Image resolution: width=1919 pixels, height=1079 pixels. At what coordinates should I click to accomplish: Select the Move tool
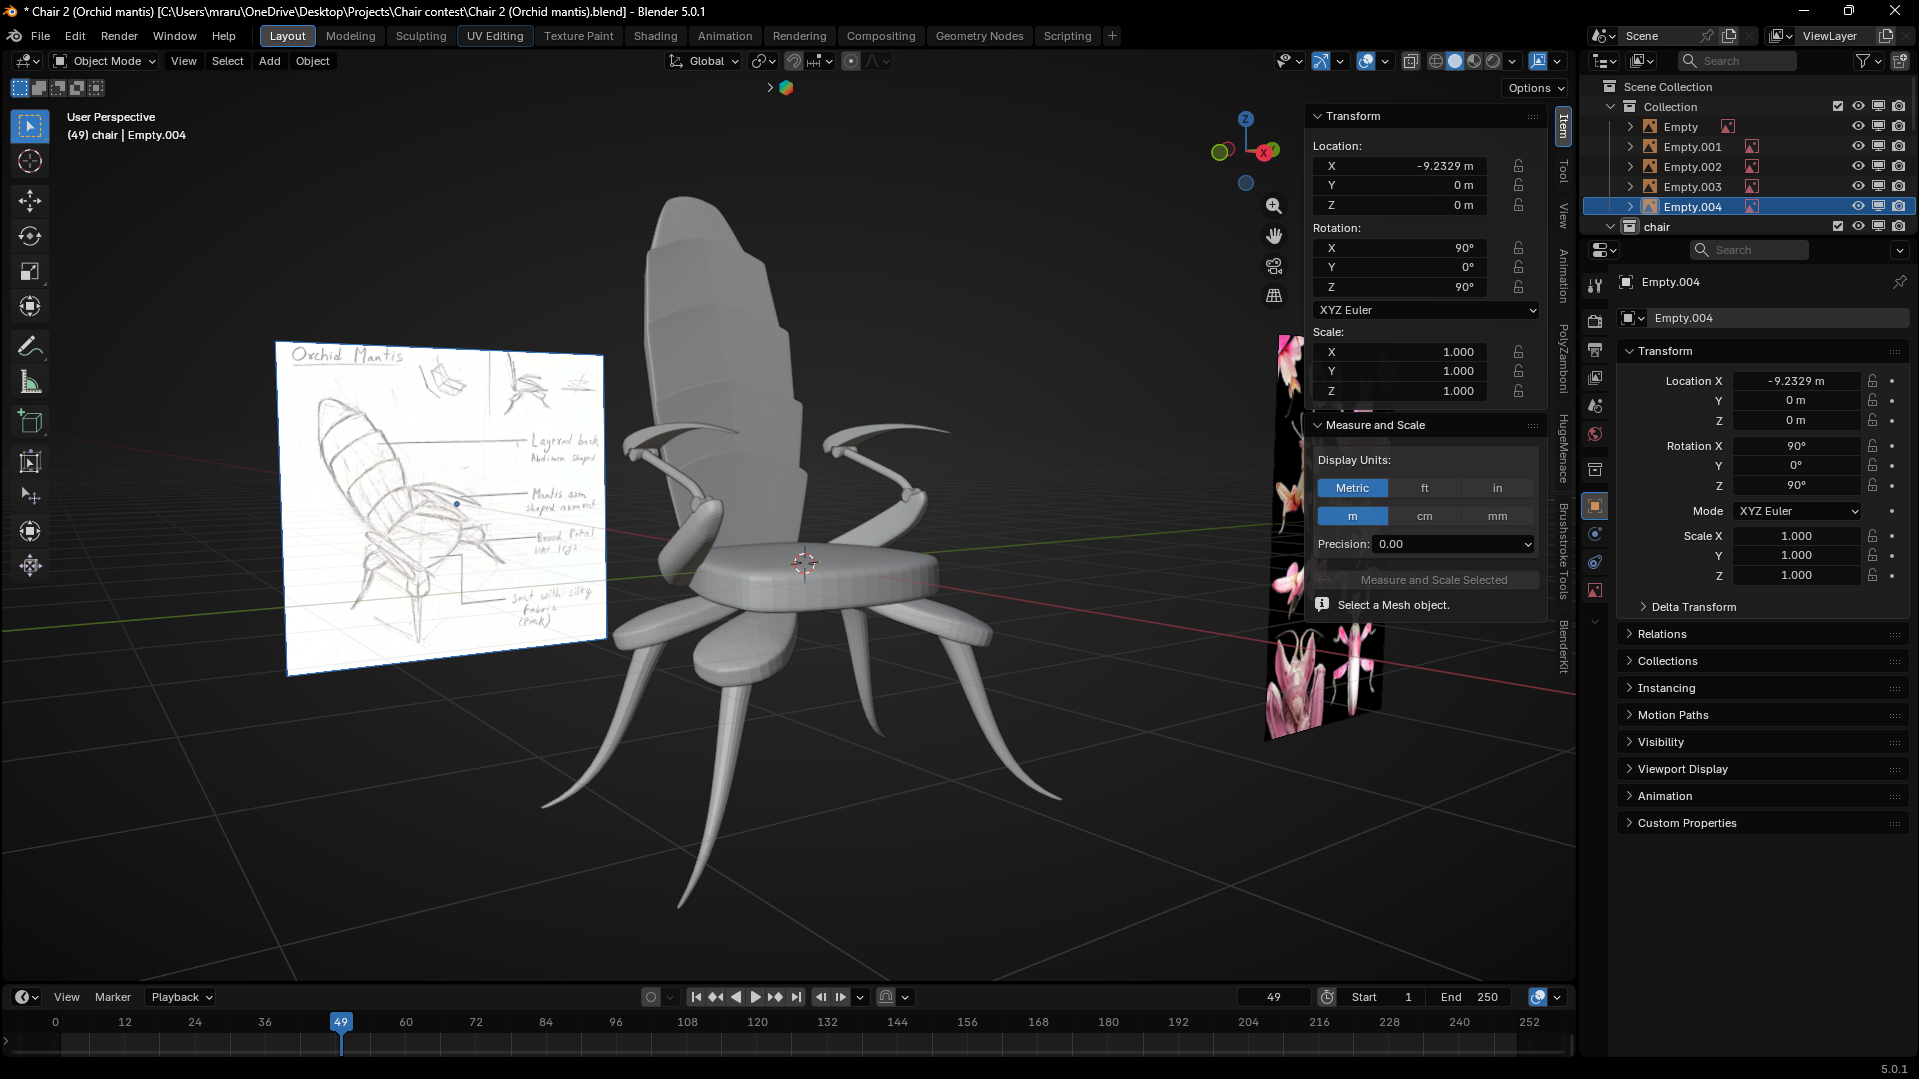[x=30, y=201]
